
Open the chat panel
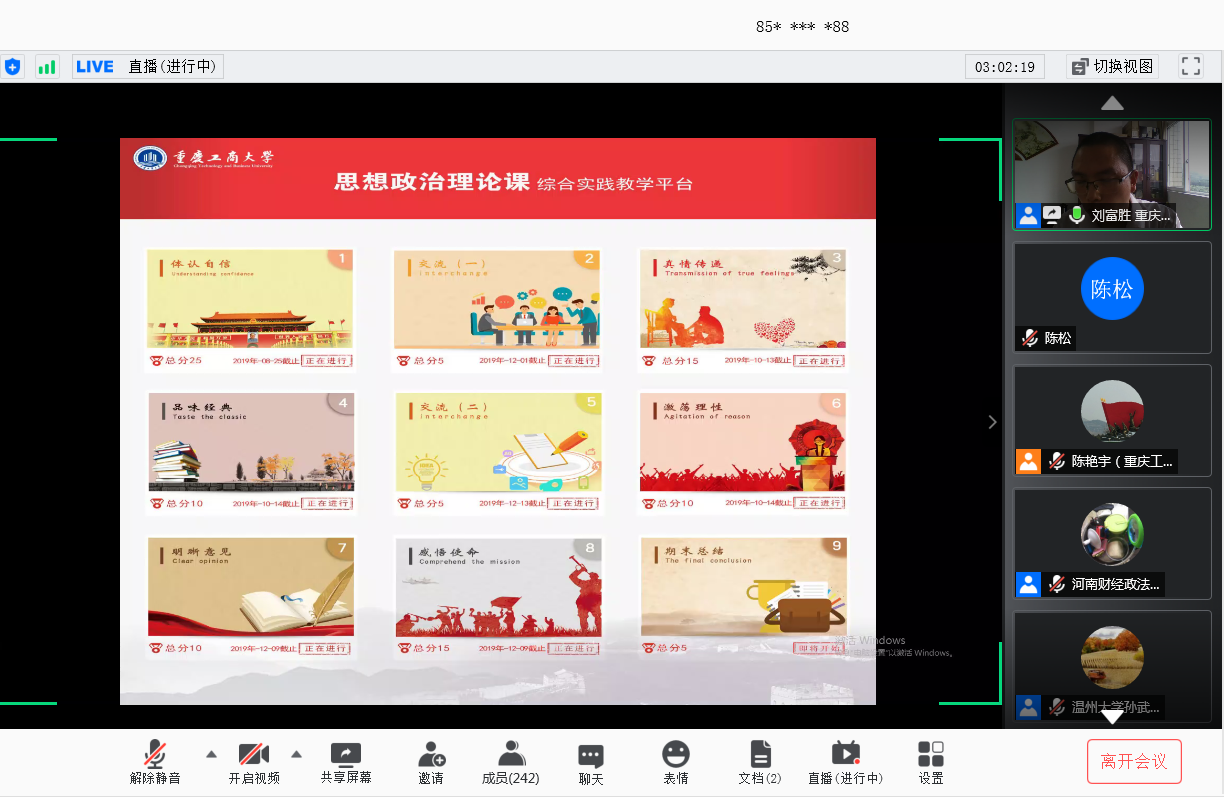591,763
